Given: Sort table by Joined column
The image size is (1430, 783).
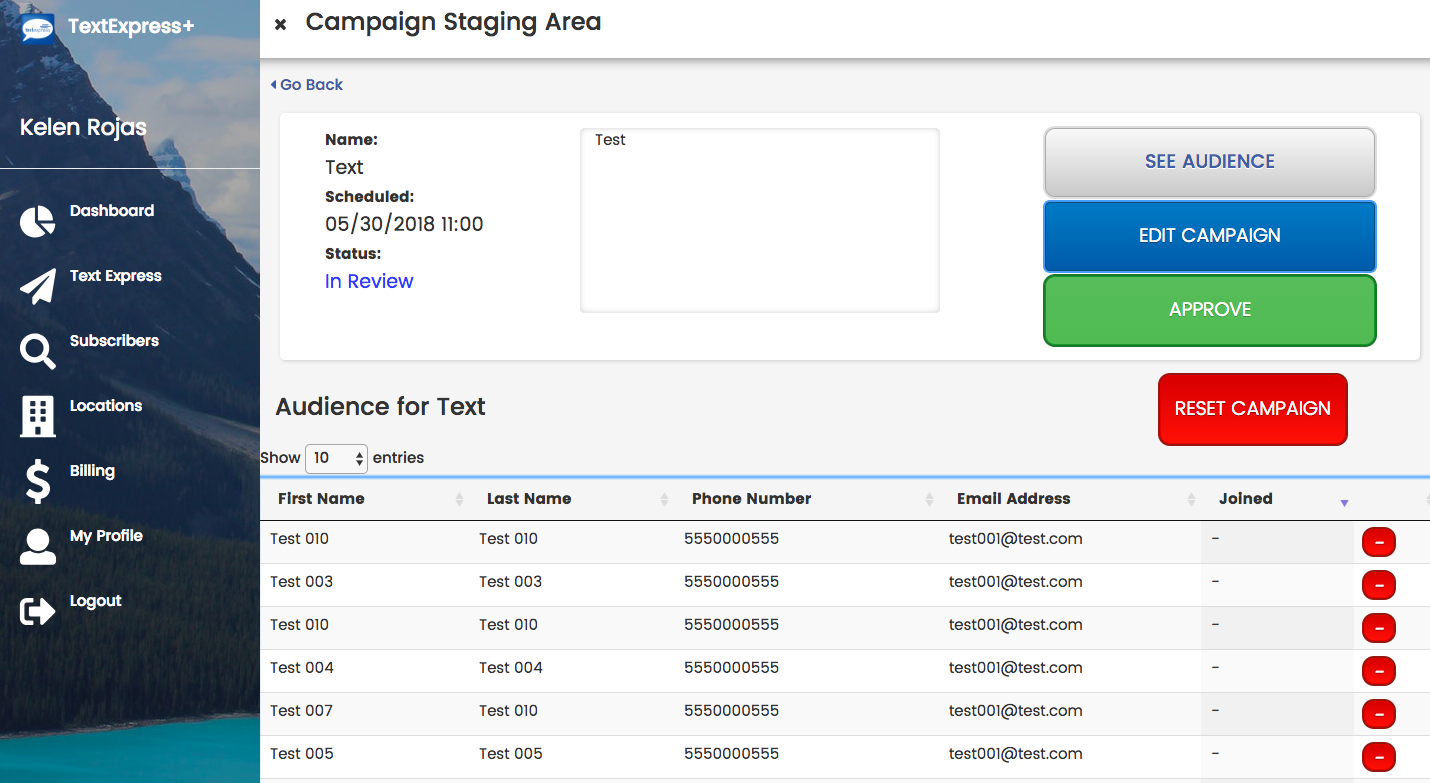Looking at the screenshot, I should click(1279, 499).
